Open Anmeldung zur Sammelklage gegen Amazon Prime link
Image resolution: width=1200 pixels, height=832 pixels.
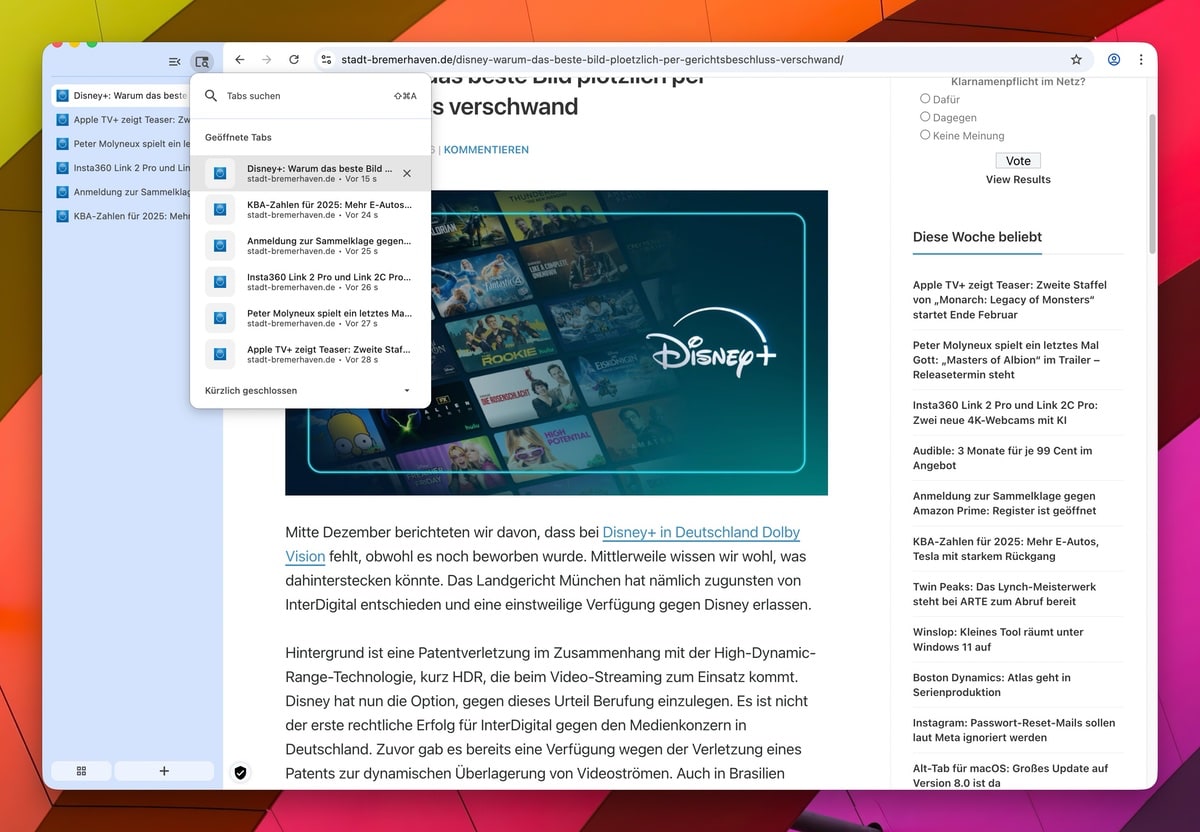tap(1004, 503)
